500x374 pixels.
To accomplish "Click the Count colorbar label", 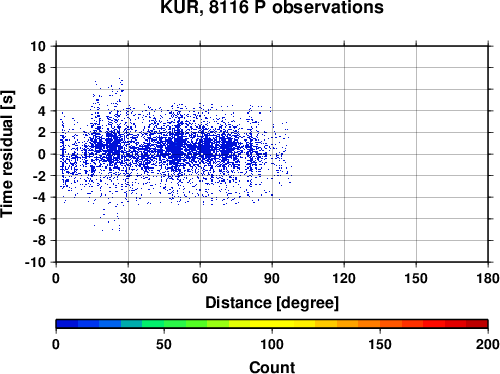I will coord(272,367).
